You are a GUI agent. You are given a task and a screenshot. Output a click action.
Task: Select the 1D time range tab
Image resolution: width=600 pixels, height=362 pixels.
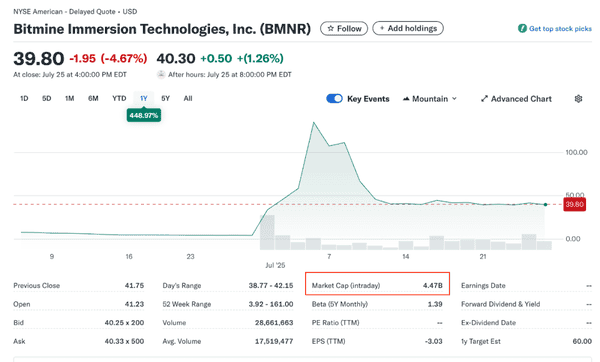coord(24,98)
